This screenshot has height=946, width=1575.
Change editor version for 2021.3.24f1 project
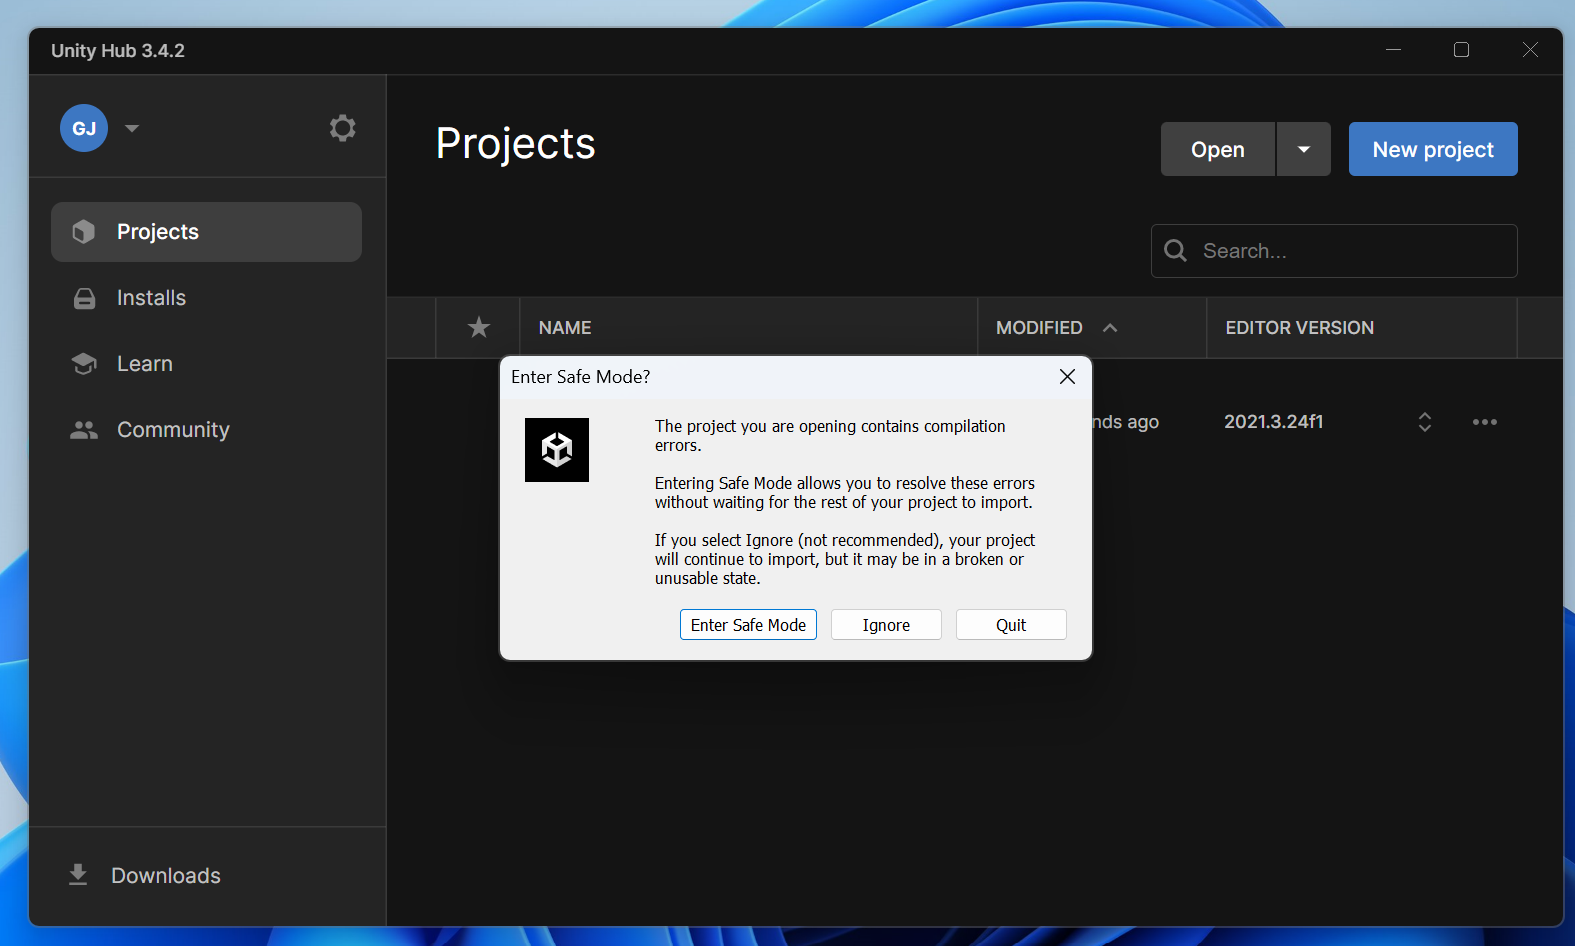(x=1425, y=422)
